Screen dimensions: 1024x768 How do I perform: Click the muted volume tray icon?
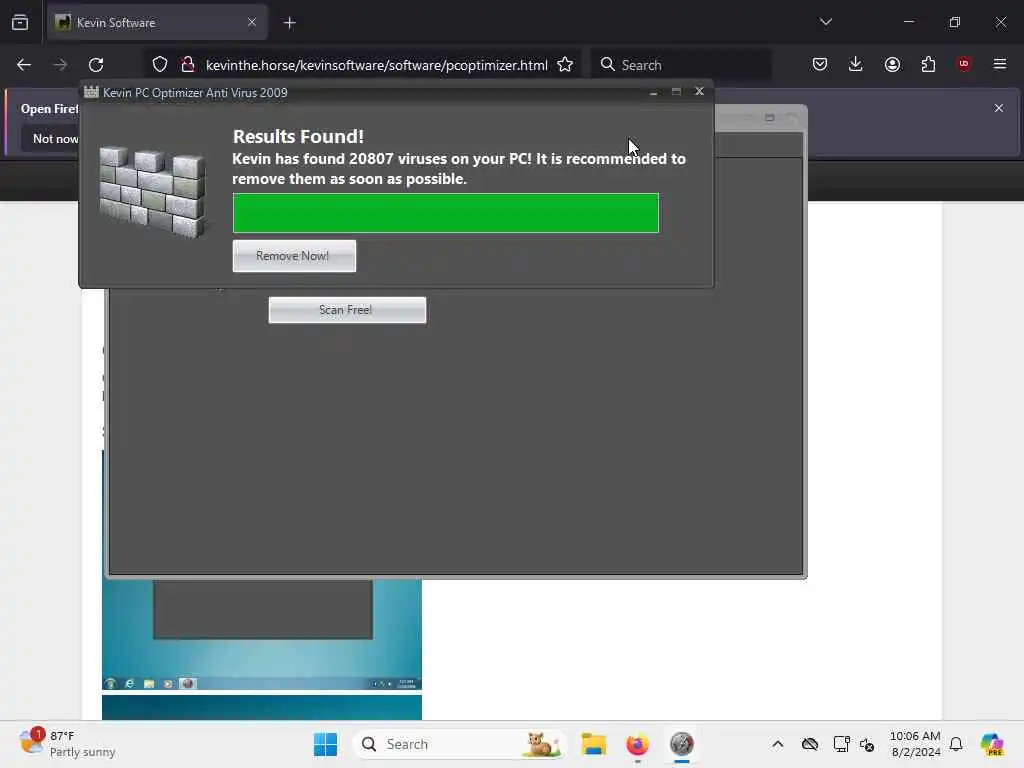(867, 744)
